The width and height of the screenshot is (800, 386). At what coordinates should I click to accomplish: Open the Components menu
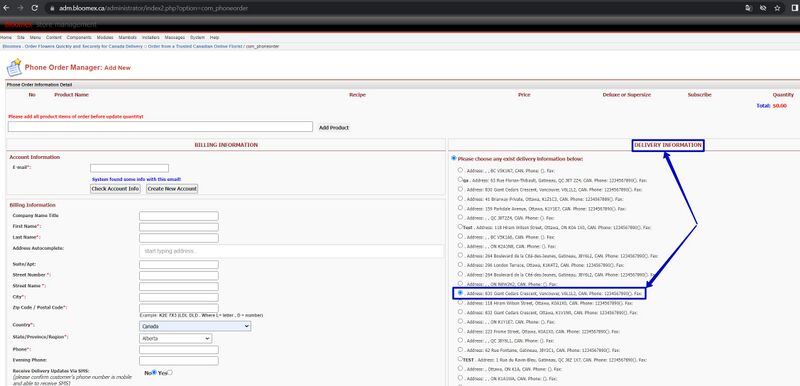point(79,38)
